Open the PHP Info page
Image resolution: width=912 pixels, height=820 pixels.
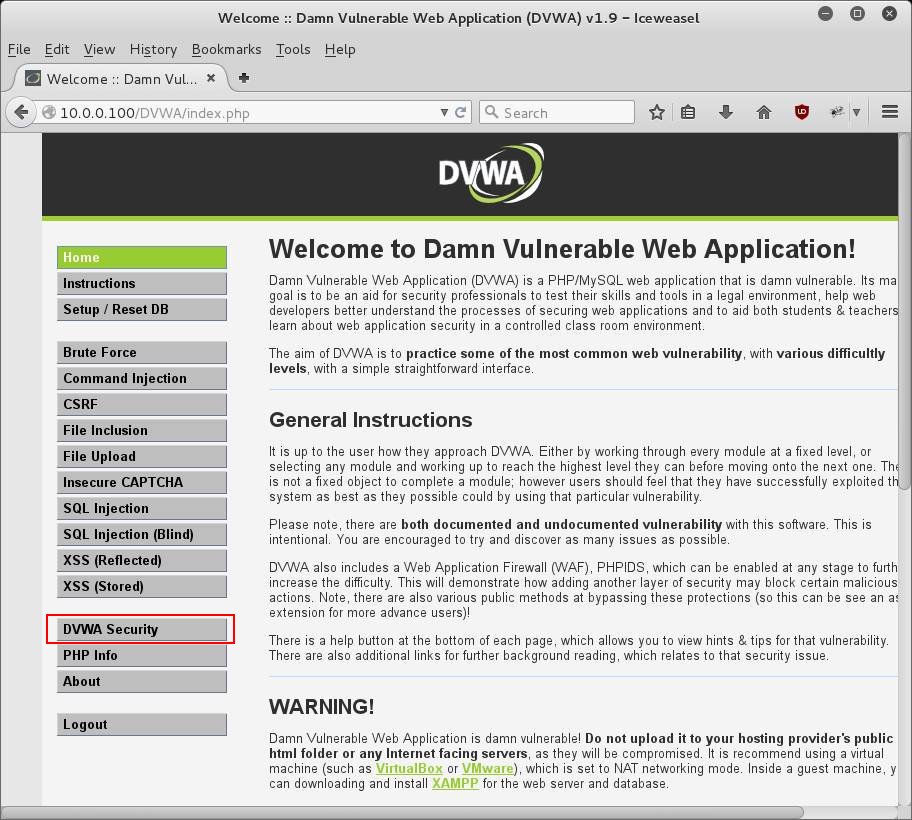(x=142, y=655)
